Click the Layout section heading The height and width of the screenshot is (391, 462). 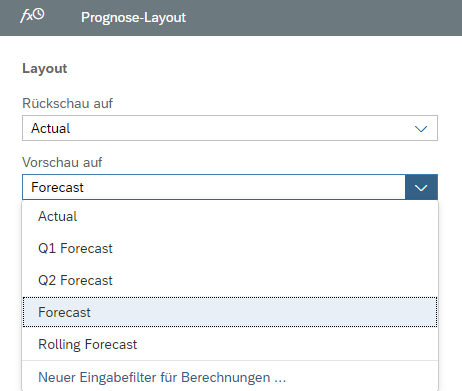(45, 69)
